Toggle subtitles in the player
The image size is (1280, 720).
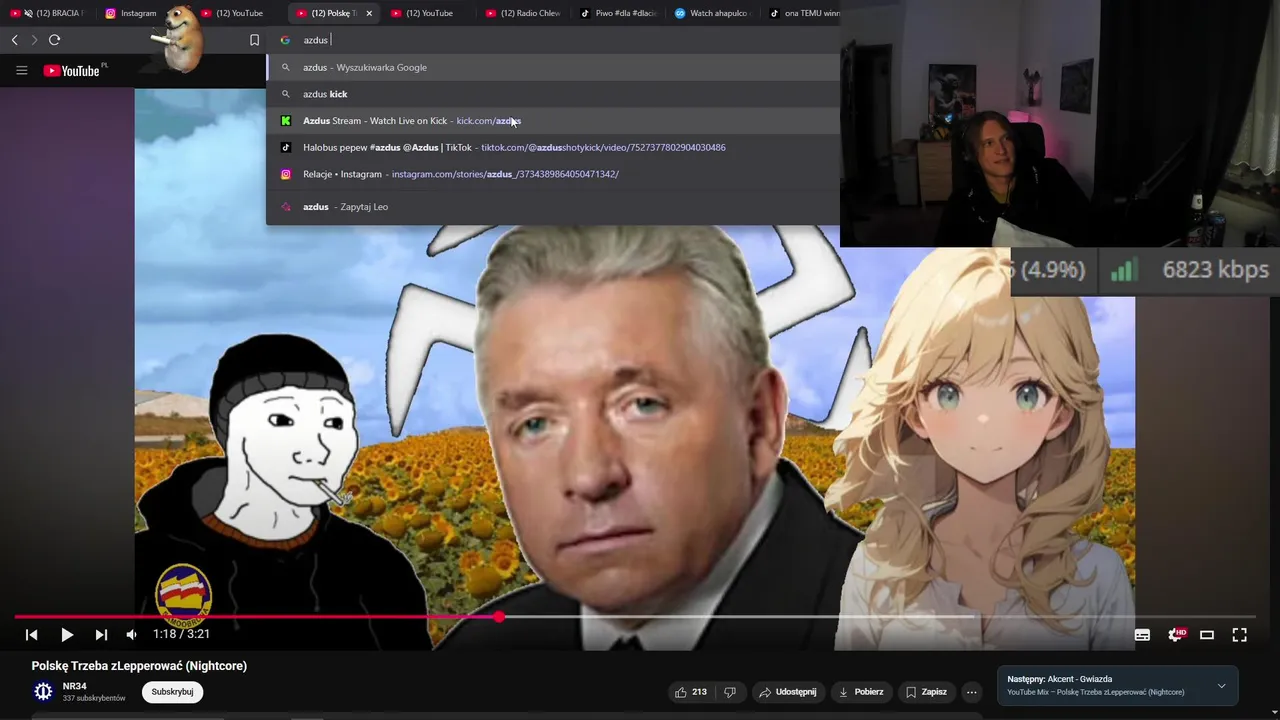click(x=1142, y=635)
